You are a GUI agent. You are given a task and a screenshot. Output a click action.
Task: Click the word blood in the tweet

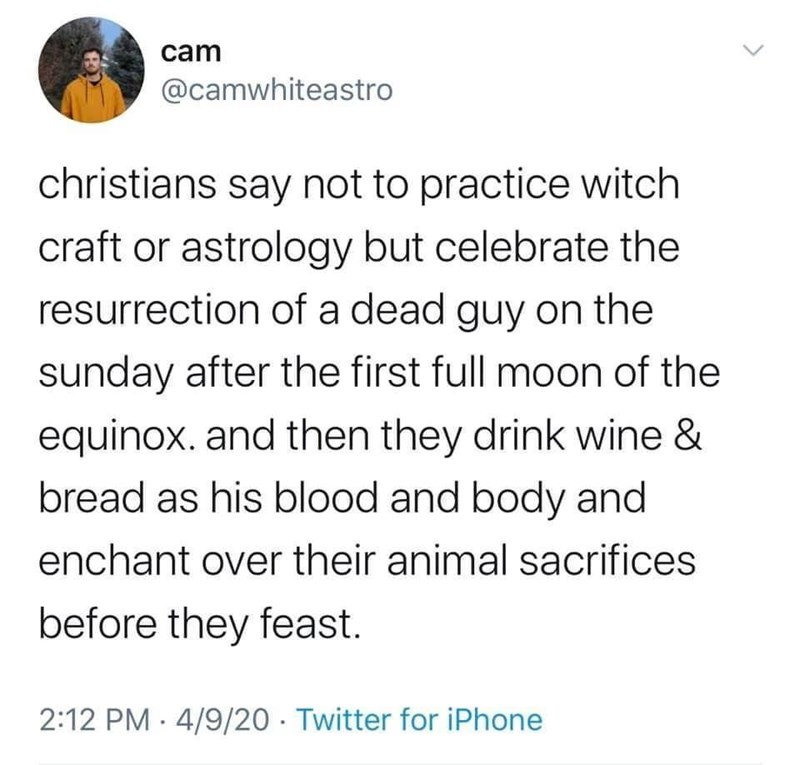click(327, 499)
